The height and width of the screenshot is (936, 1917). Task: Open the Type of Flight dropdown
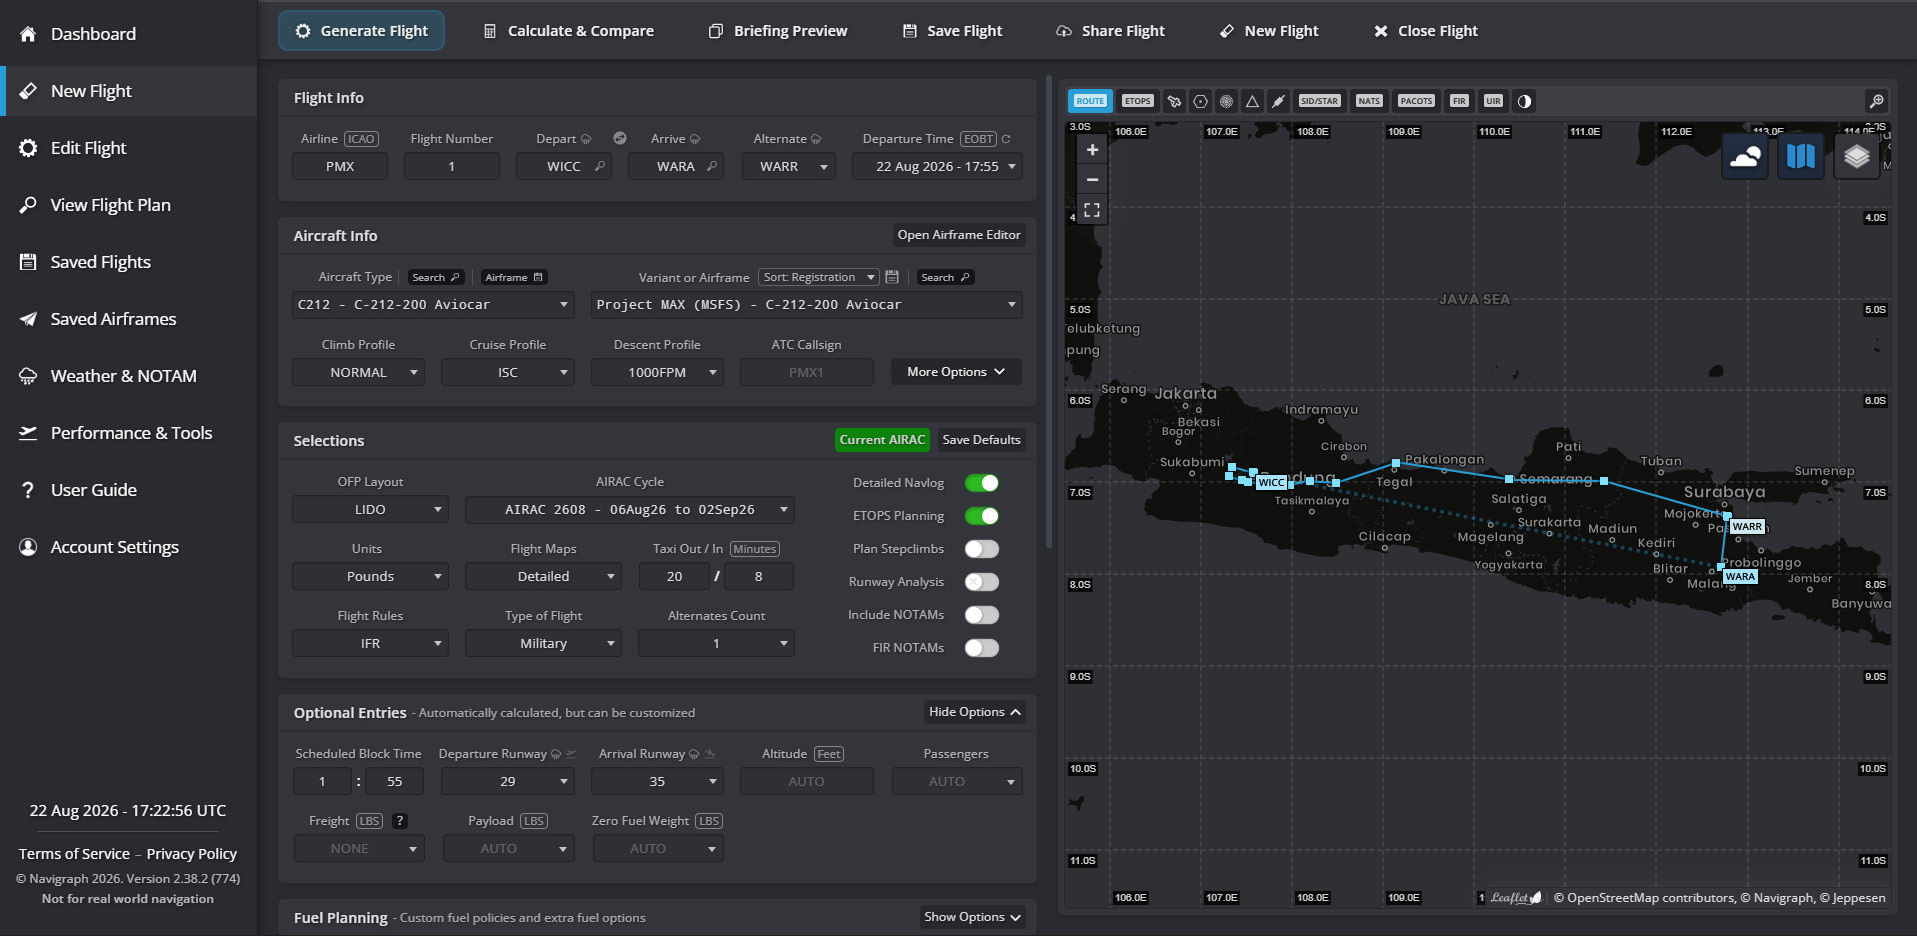tap(543, 644)
